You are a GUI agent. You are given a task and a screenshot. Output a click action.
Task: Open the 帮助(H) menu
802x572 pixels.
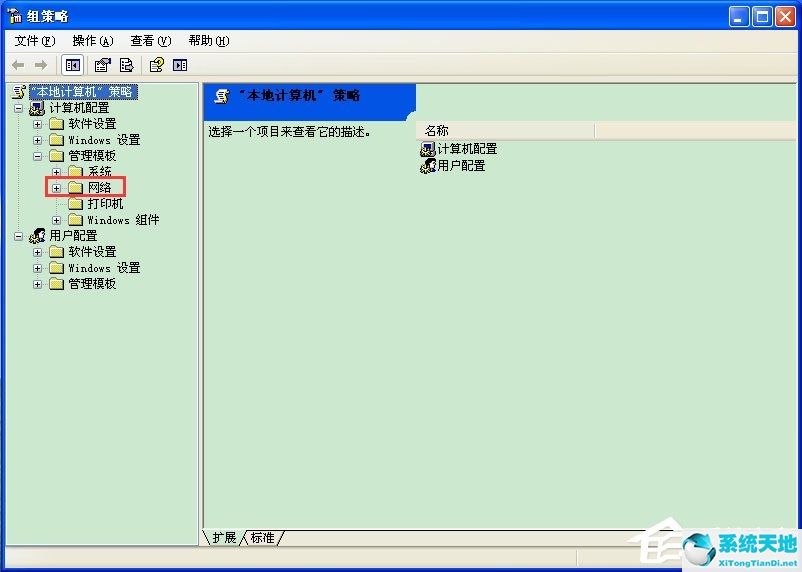[209, 41]
